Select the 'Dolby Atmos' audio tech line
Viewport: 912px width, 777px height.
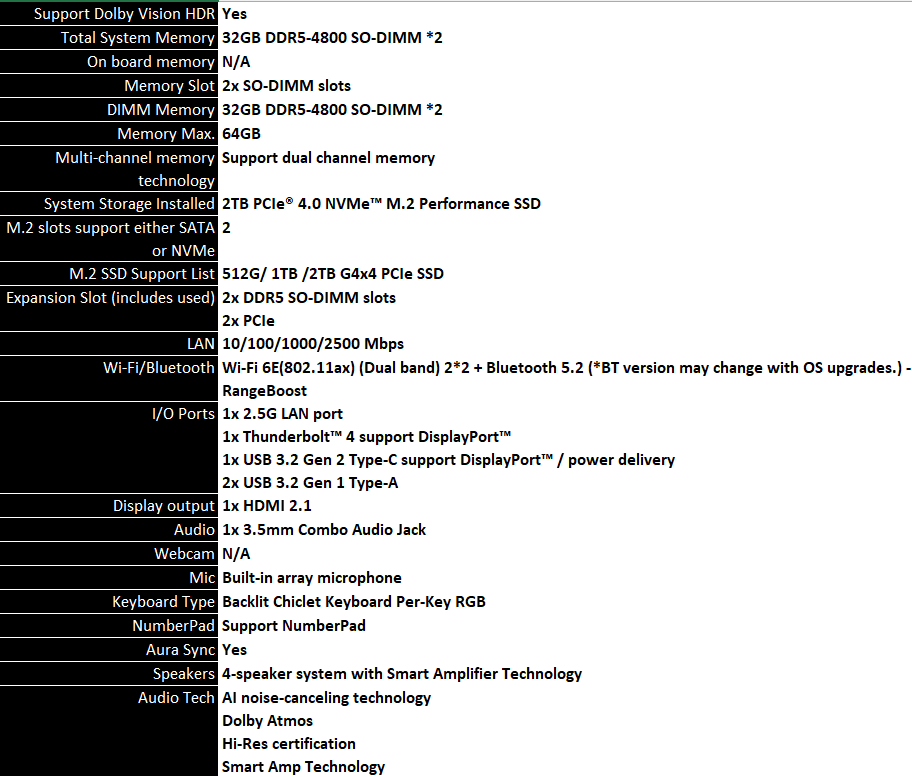point(267,721)
